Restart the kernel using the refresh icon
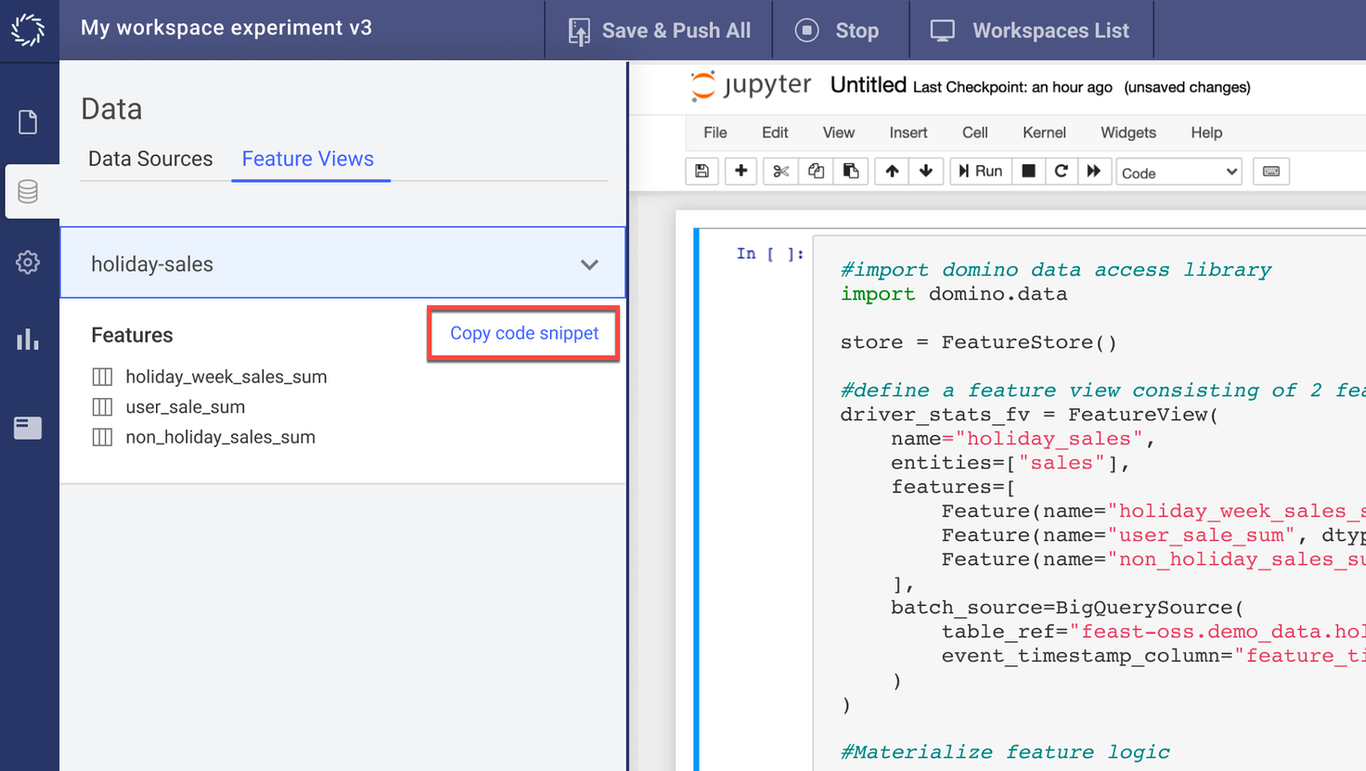 [1061, 171]
